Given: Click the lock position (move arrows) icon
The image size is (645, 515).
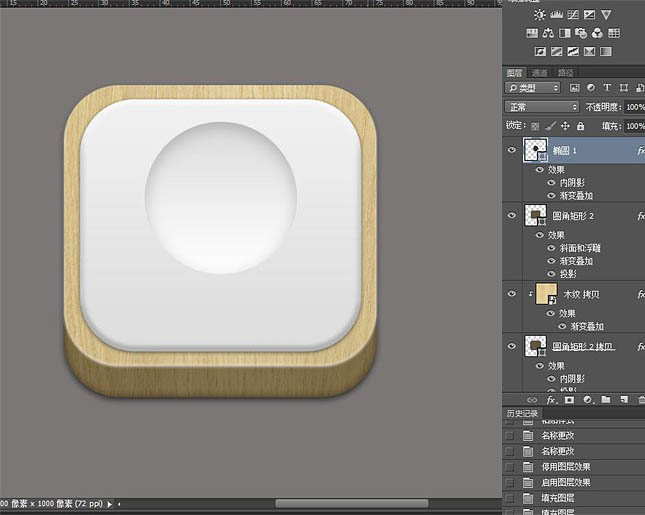Looking at the screenshot, I should (x=566, y=126).
